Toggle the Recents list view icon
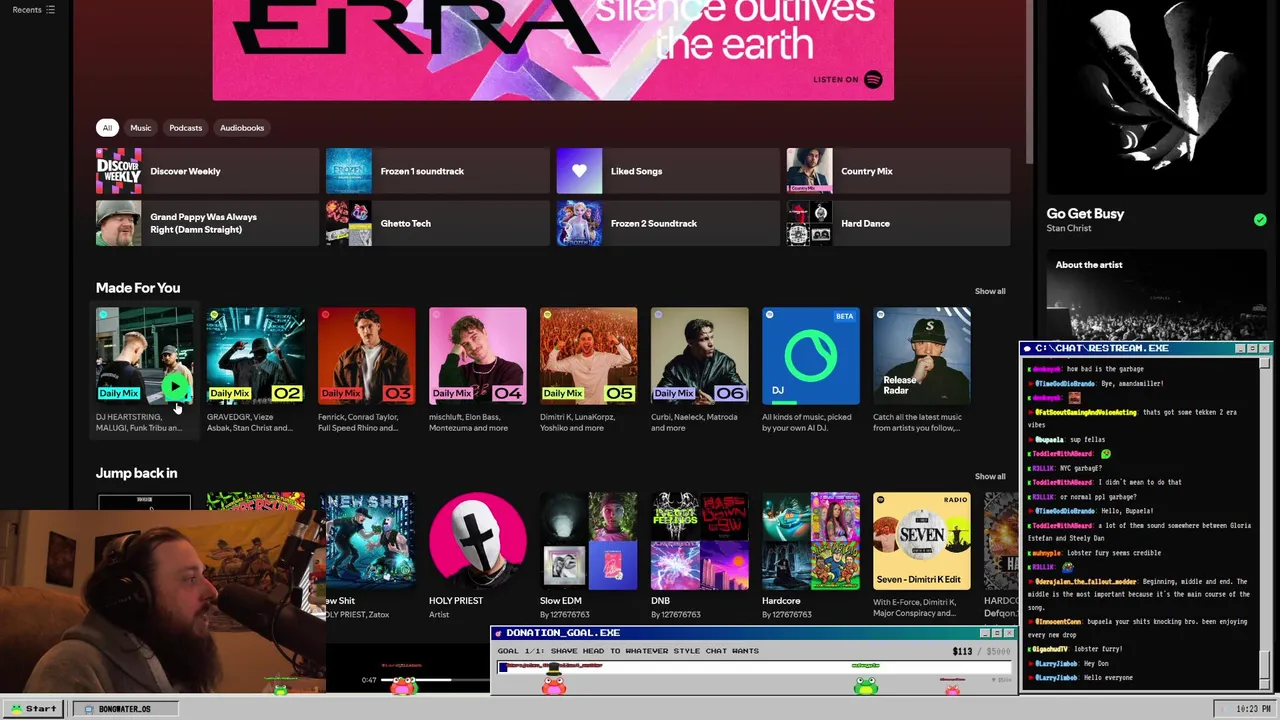Image resolution: width=1280 pixels, height=720 pixels. pyautogui.click(x=50, y=10)
